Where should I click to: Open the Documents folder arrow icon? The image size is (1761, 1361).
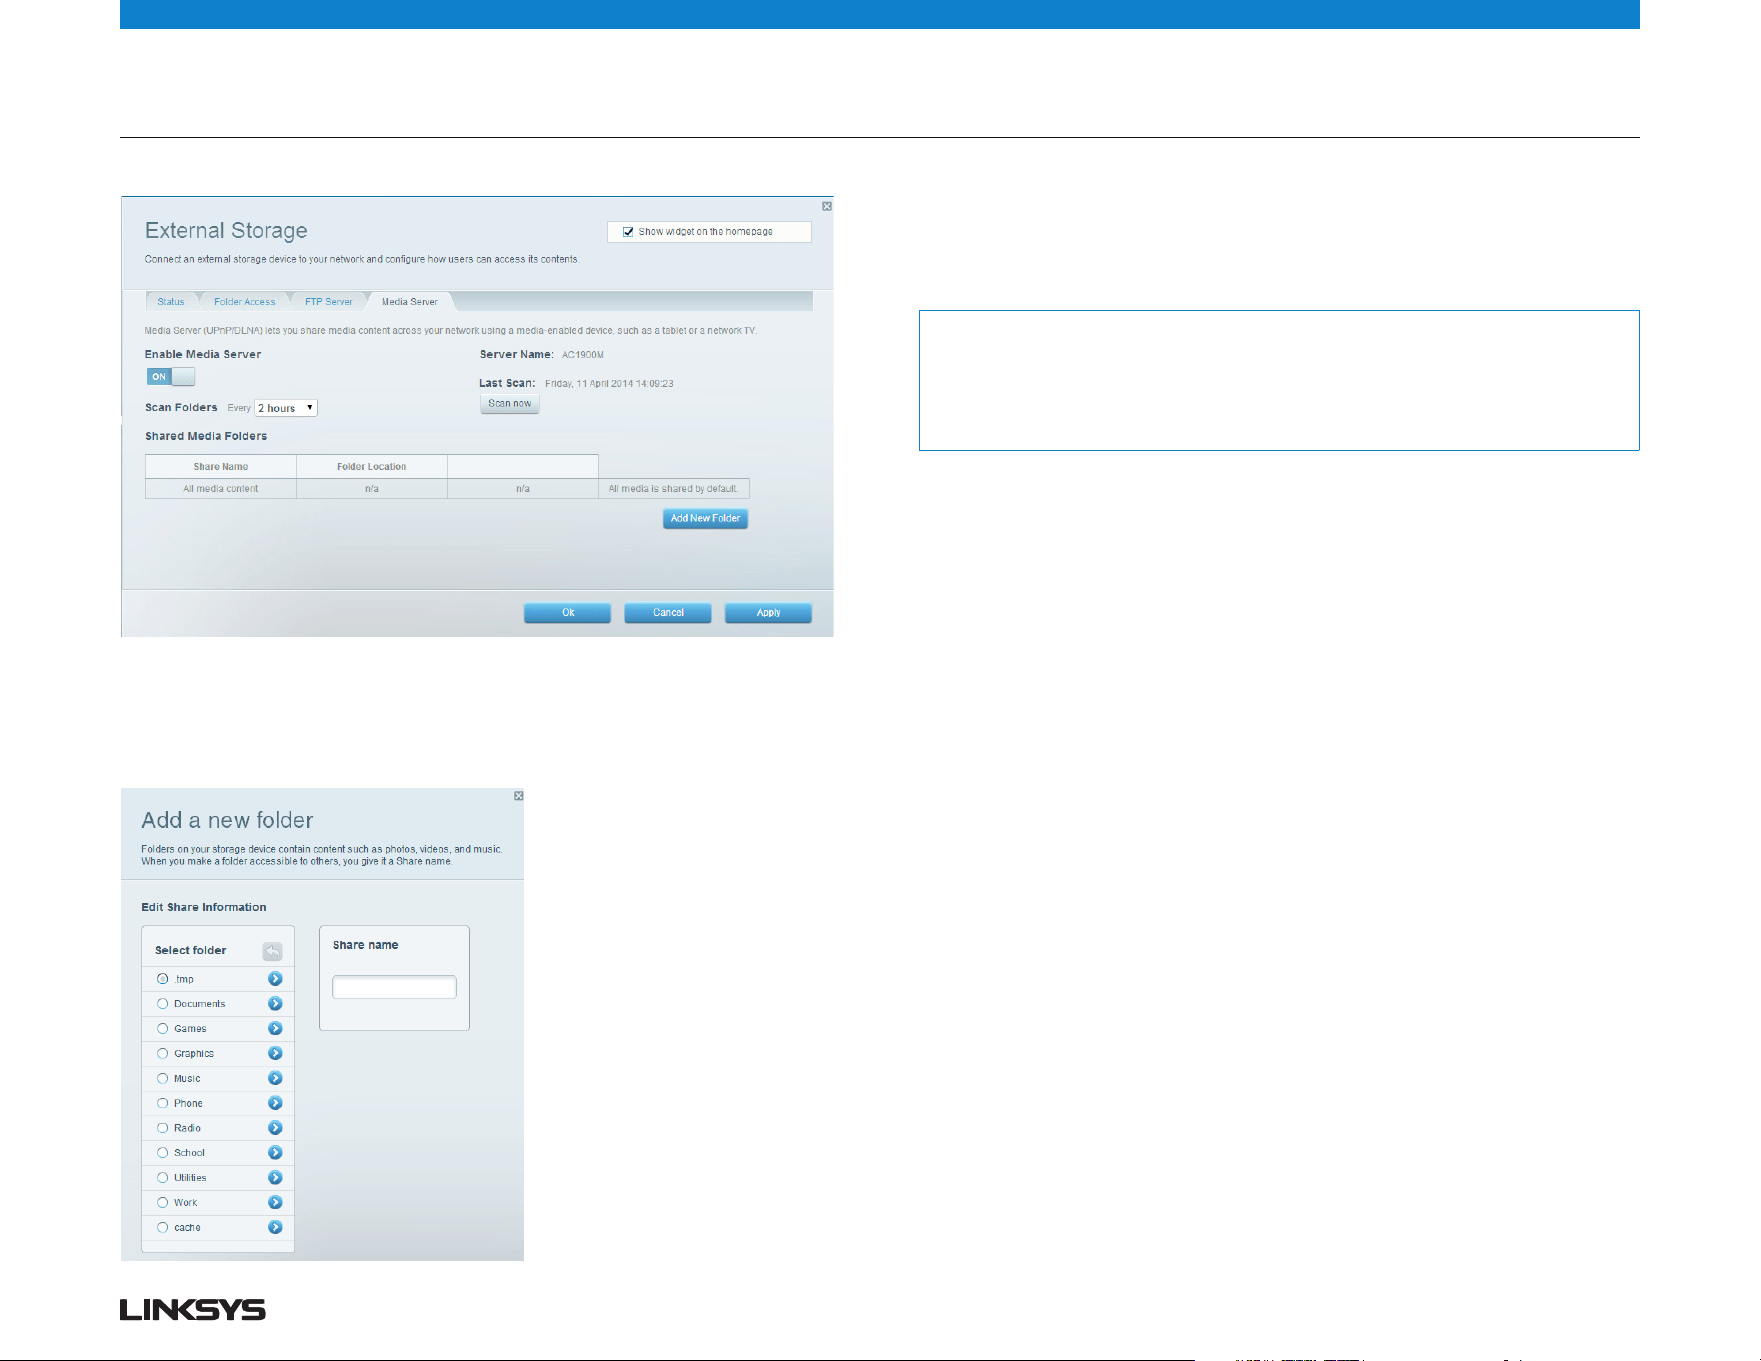[x=275, y=1004]
